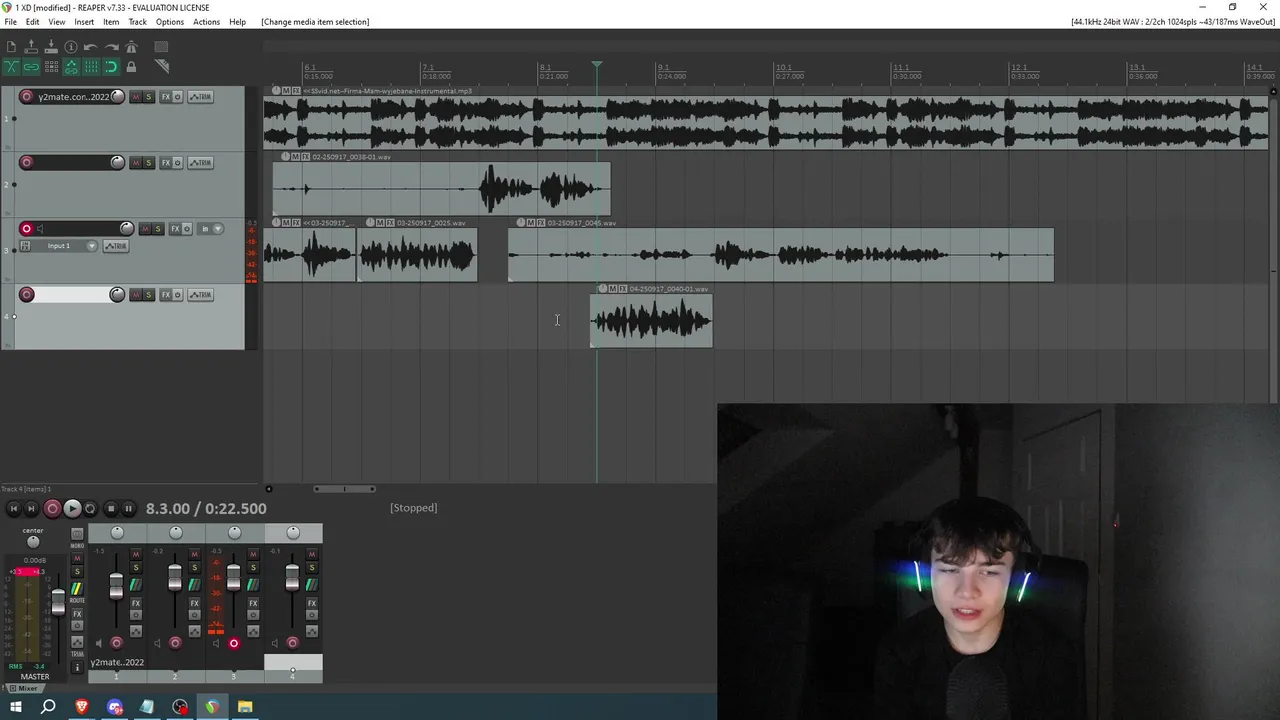Toggle auto-crossfade toolbar icon
This screenshot has height=720, width=1280.
pos(11,67)
